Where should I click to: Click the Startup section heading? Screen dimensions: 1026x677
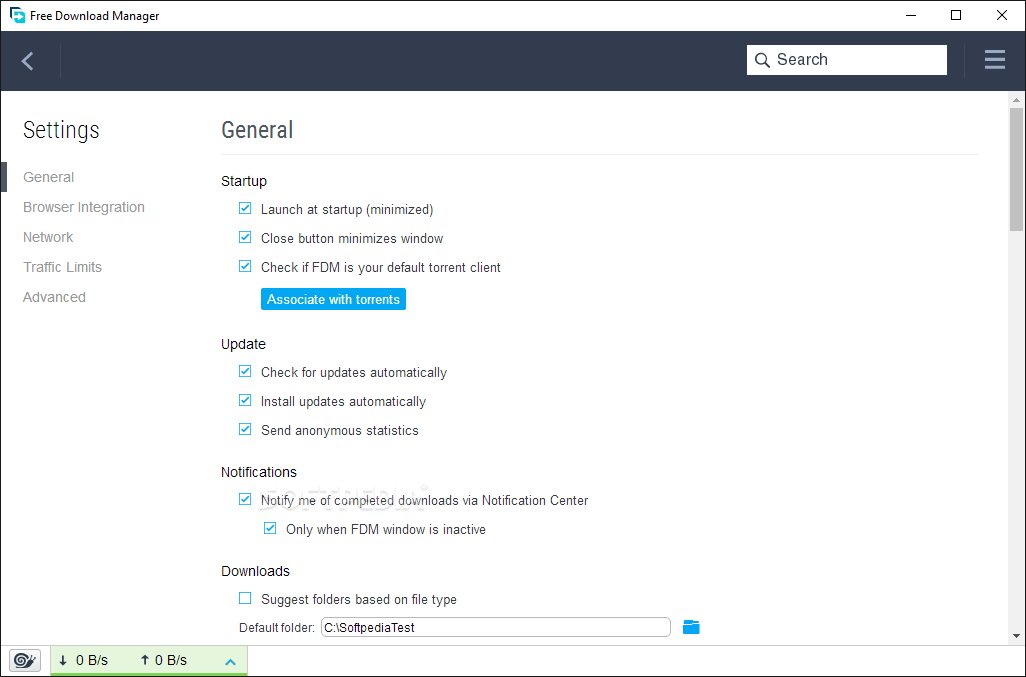click(244, 181)
